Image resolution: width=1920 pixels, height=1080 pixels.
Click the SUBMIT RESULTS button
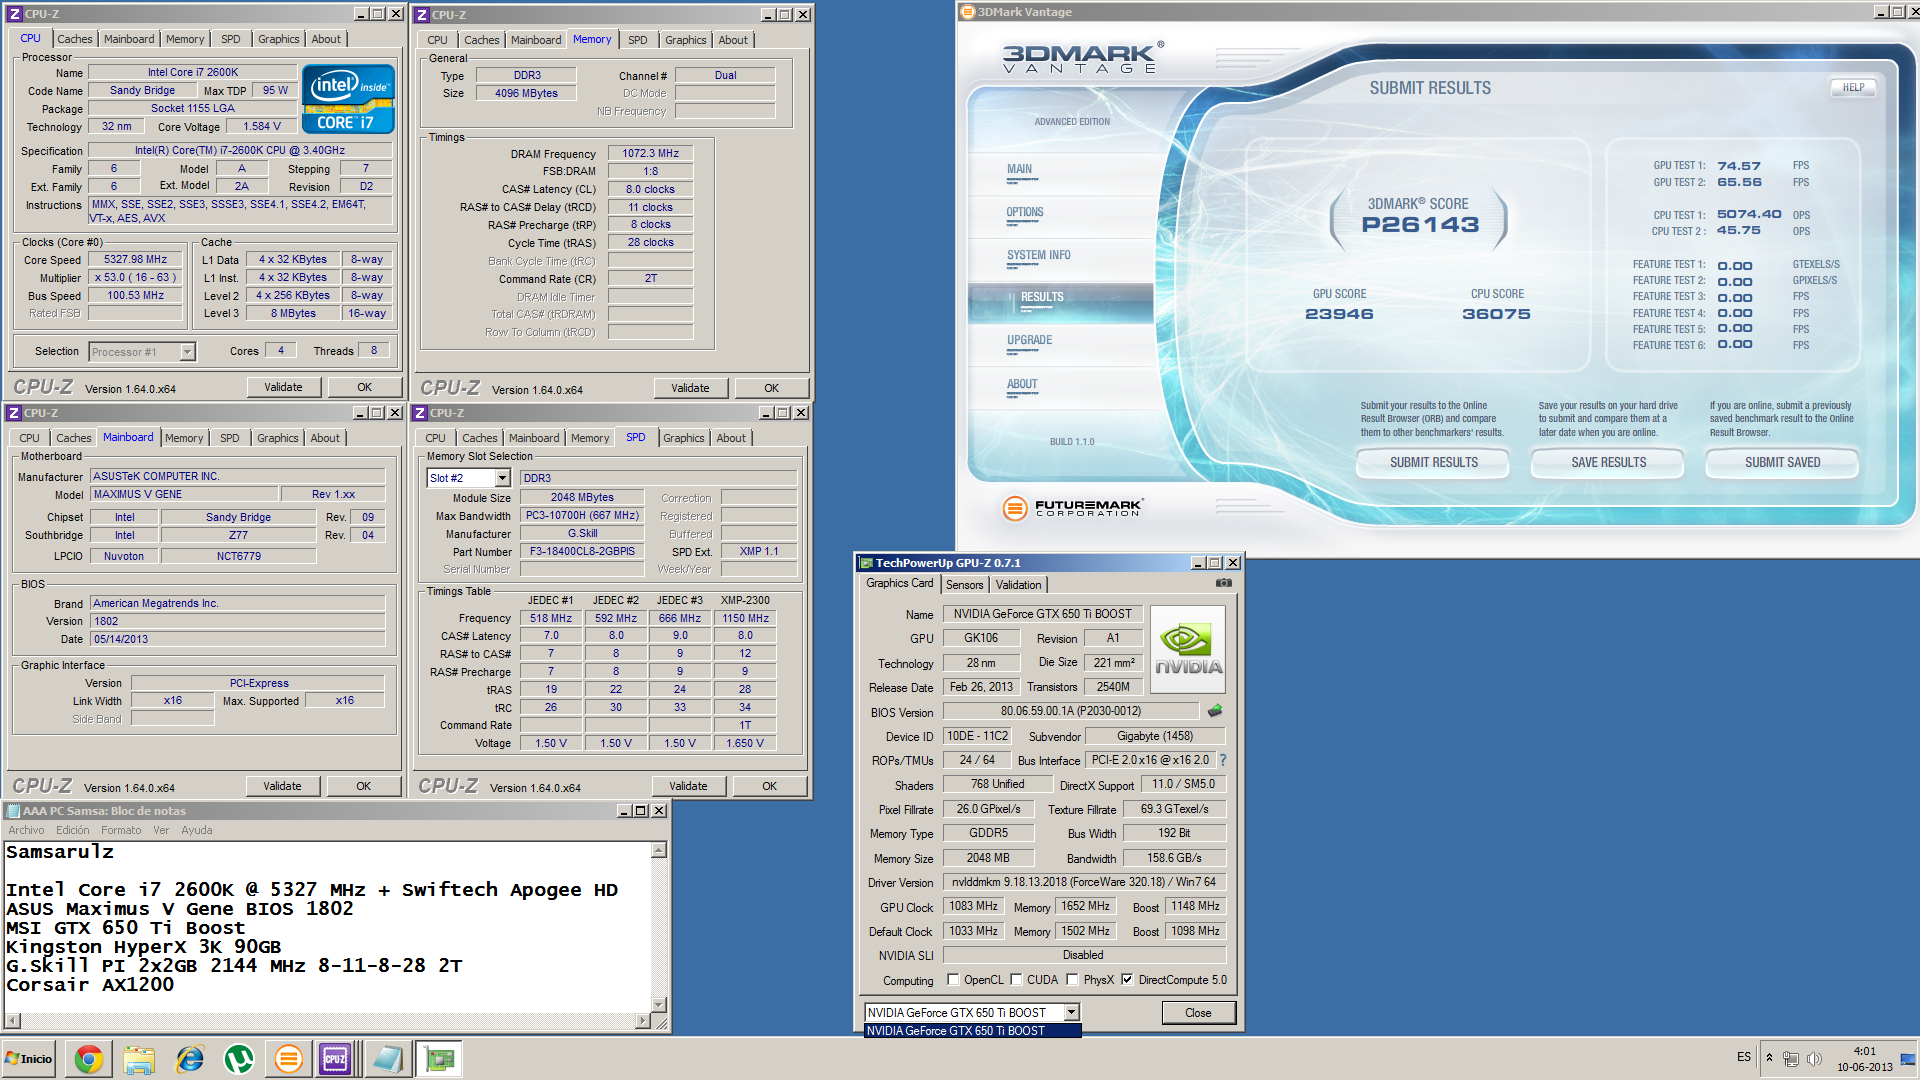tap(1433, 462)
